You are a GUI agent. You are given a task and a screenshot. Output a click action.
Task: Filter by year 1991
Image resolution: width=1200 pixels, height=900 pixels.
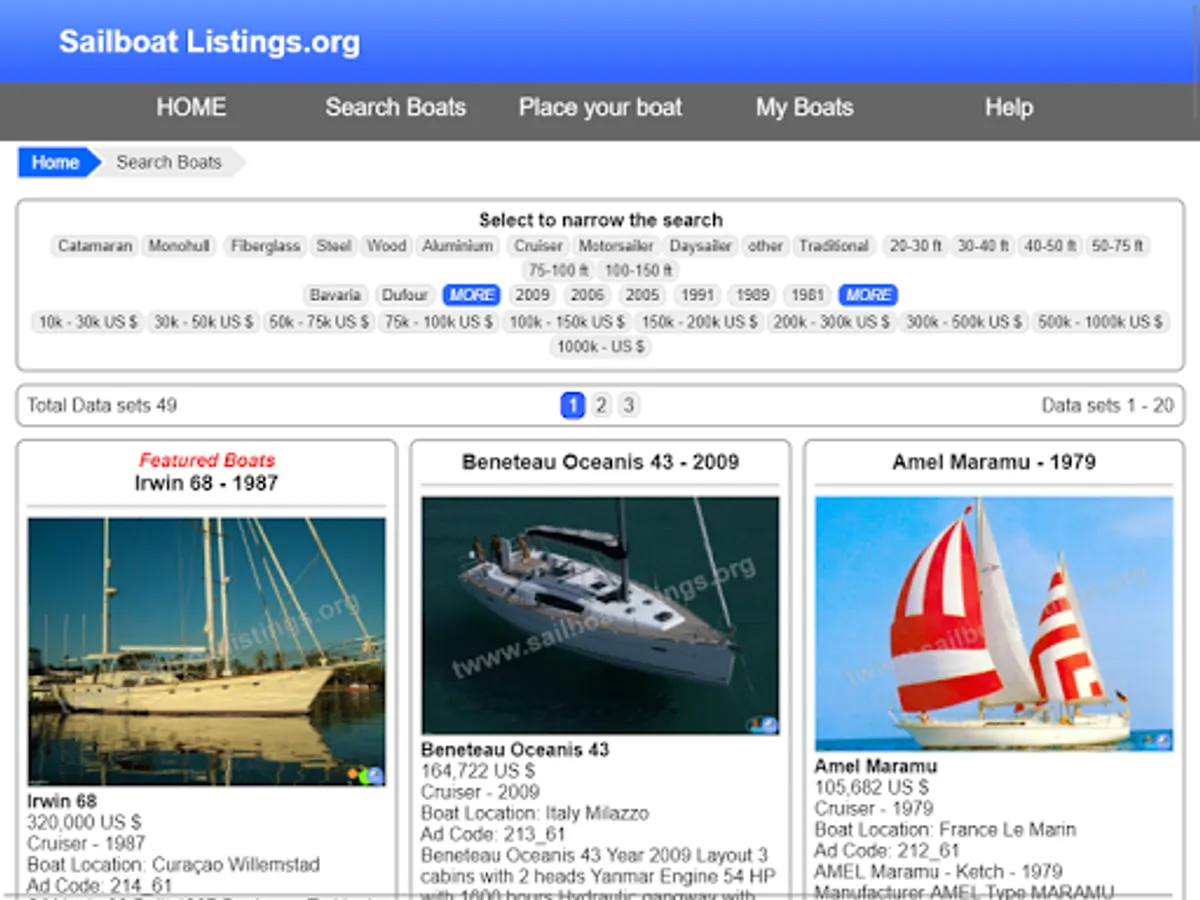pyautogui.click(x=698, y=295)
